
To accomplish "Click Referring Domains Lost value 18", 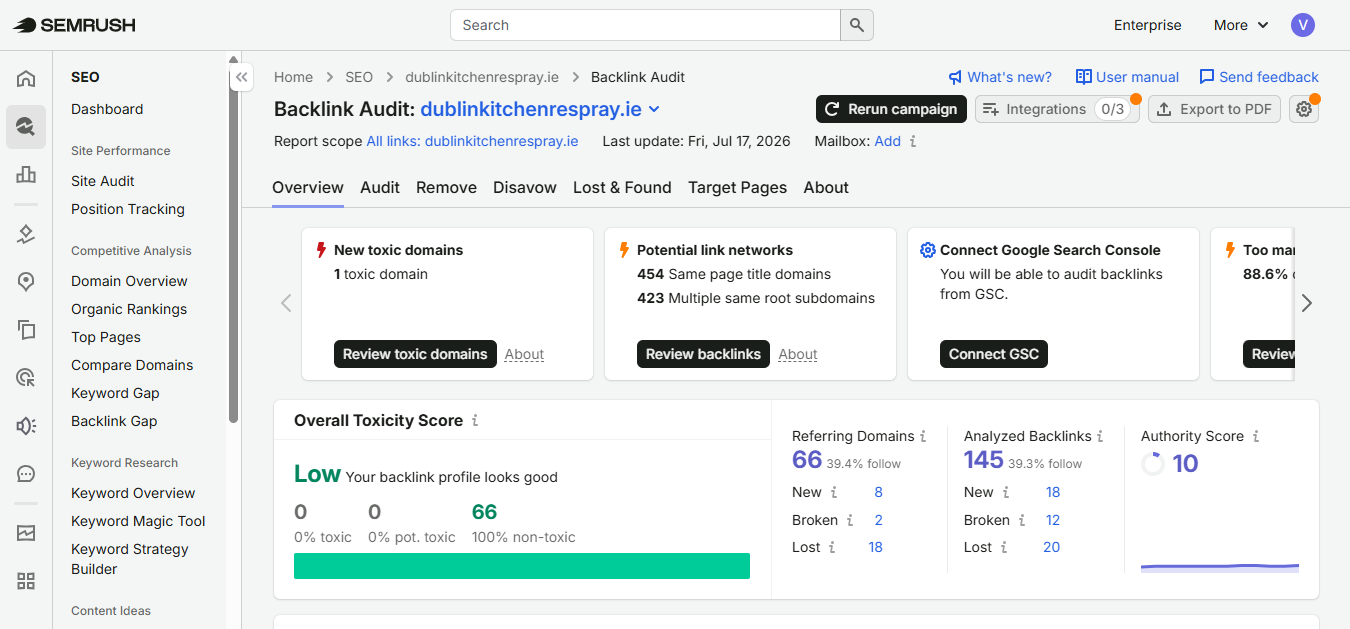I will [876, 547].
